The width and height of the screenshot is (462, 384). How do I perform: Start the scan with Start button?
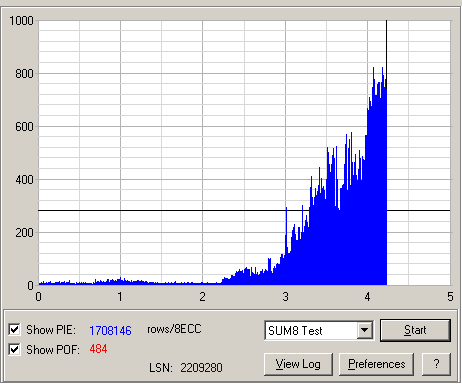[415, 330]
